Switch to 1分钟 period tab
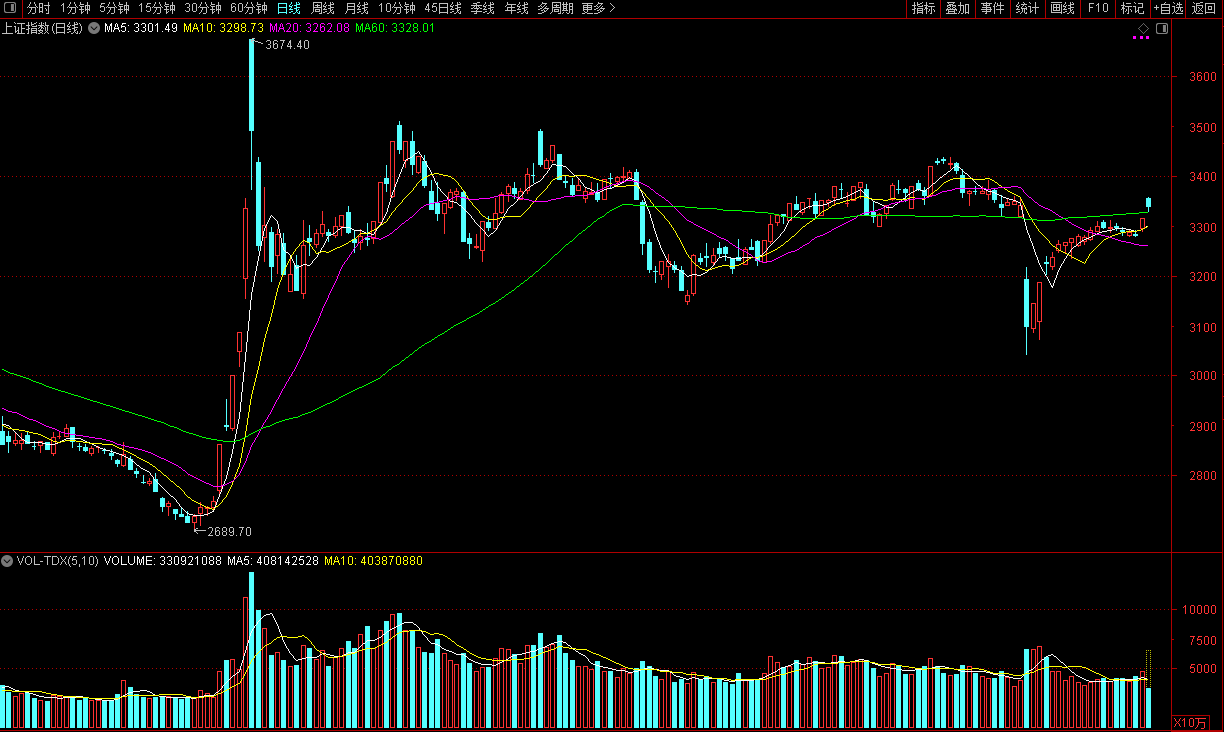 (75, 8)
